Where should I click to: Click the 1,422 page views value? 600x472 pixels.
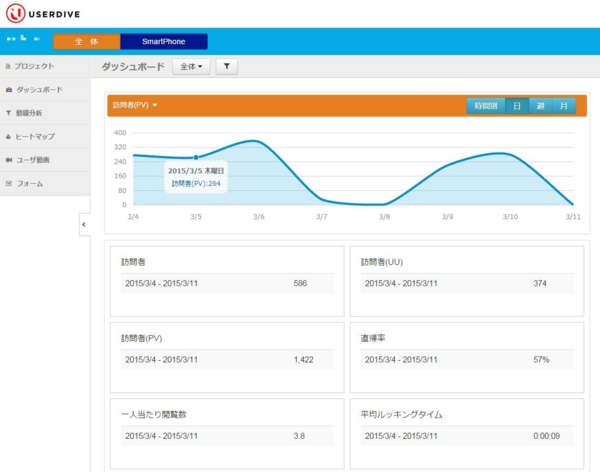(303, 359)
